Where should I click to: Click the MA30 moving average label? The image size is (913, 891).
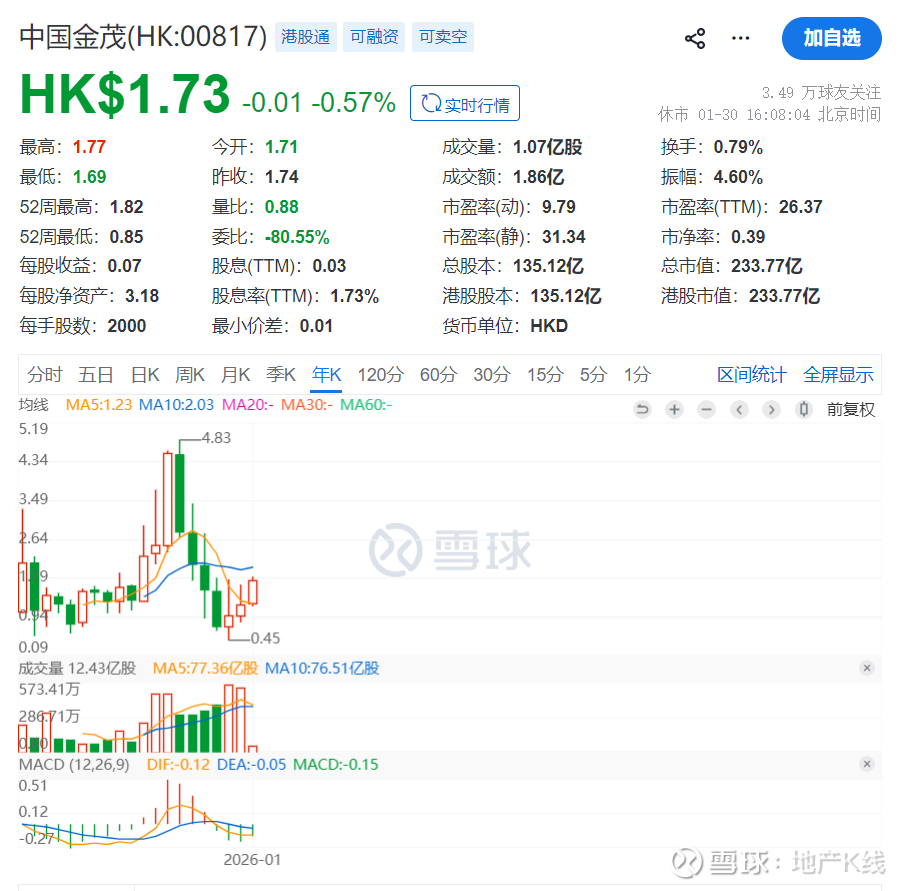click(x=307, y=405)
